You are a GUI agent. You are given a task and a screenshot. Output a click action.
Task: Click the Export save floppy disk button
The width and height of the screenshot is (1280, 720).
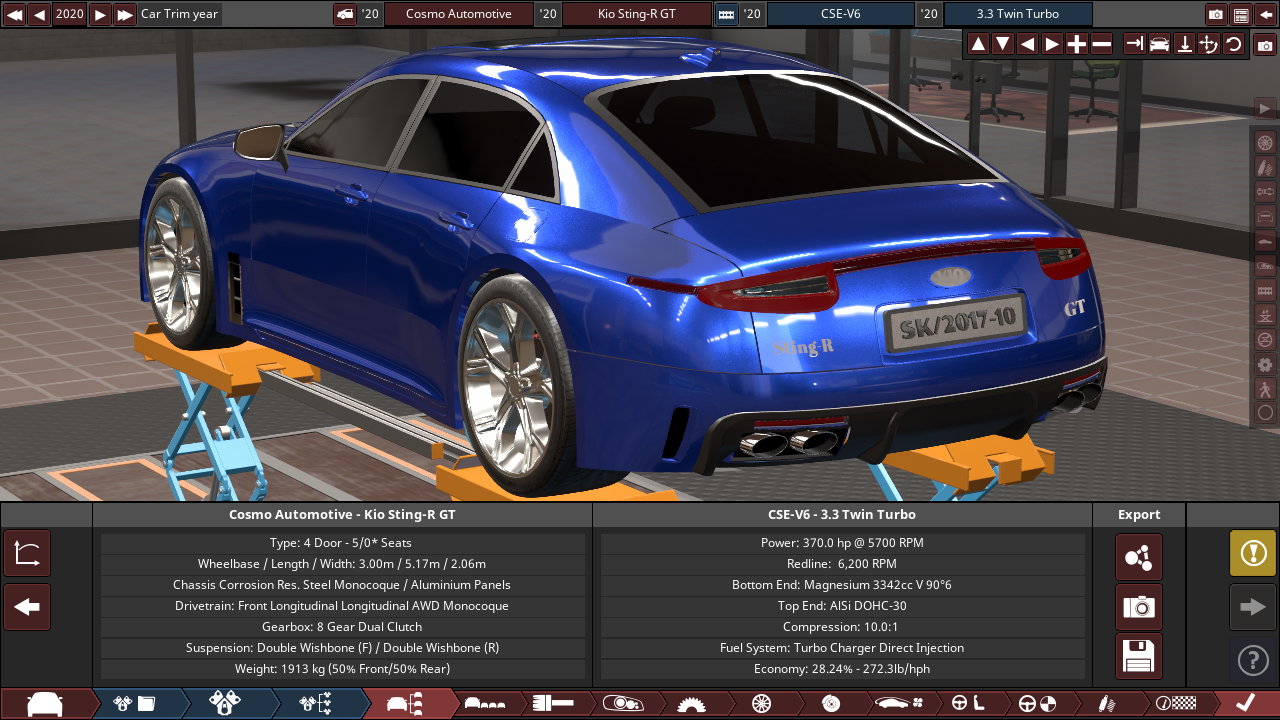[1139, 657]
